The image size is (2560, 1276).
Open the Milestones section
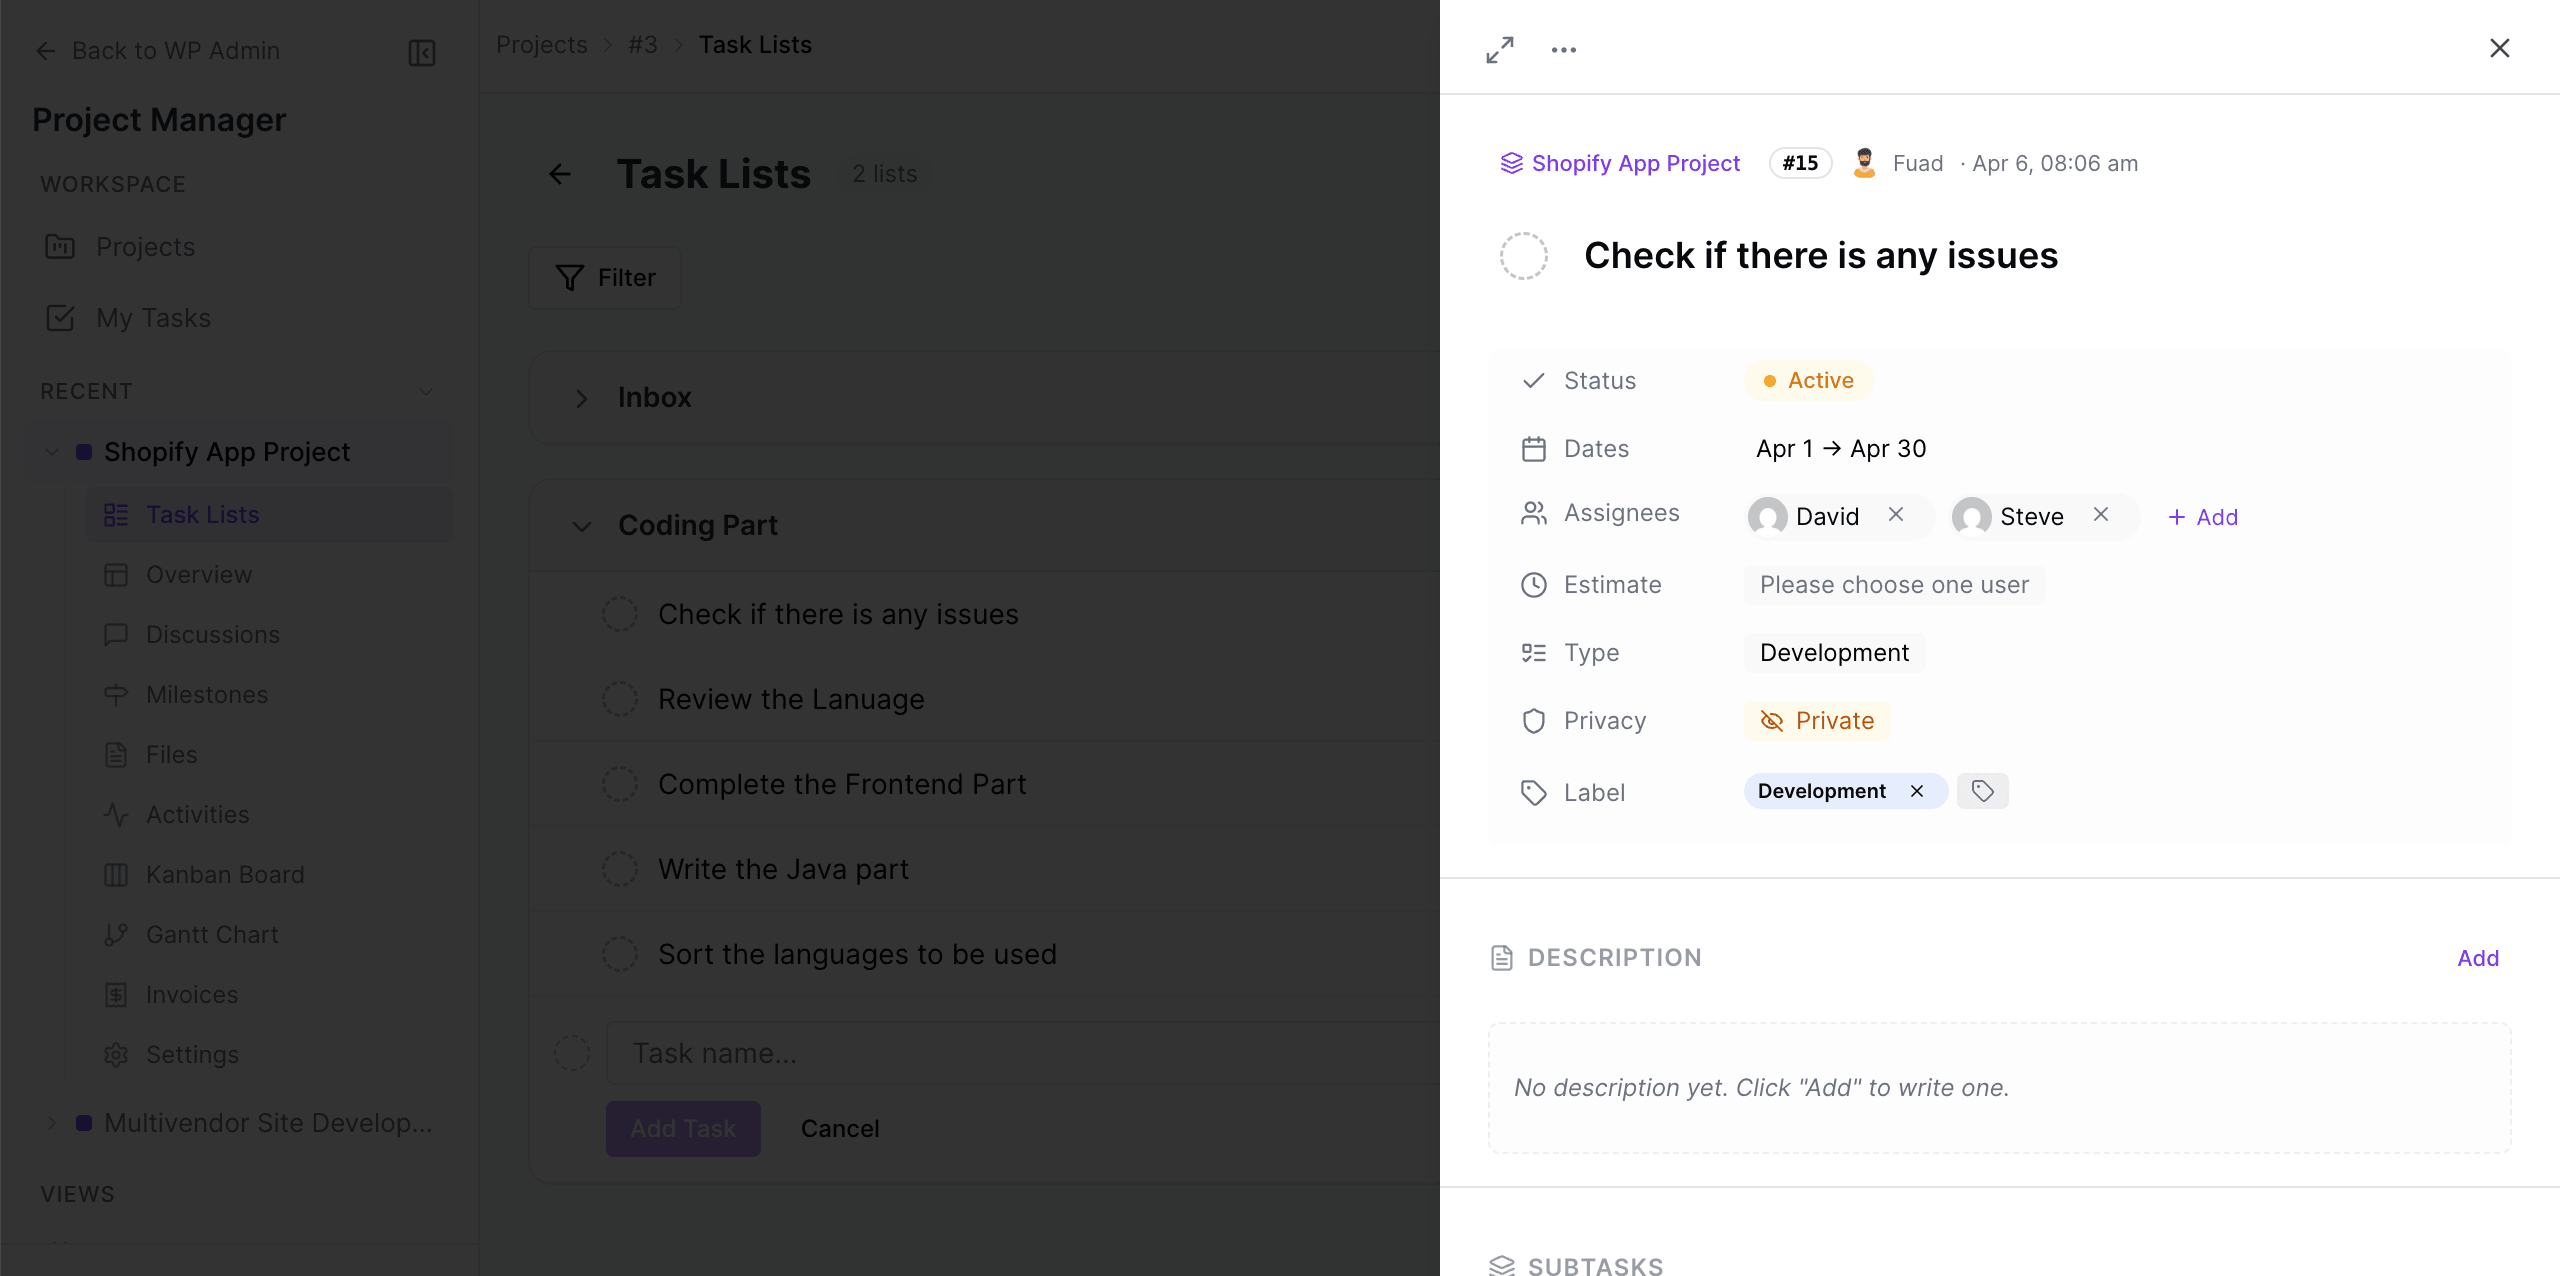[x=206, y=694]
